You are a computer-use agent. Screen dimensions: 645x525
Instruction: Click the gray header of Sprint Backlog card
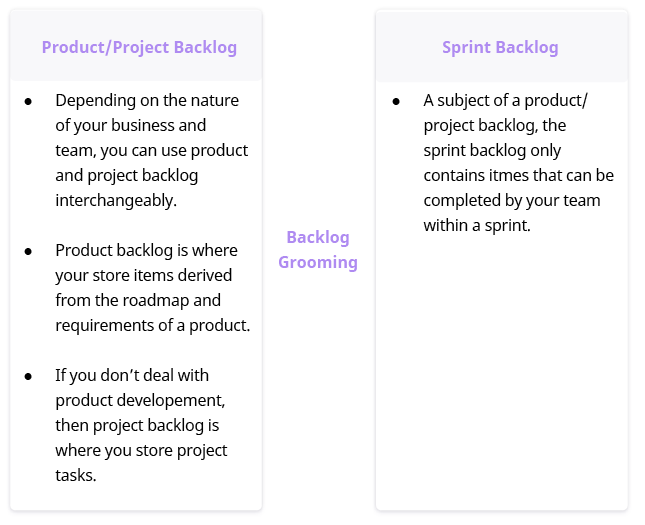[502, 46]
